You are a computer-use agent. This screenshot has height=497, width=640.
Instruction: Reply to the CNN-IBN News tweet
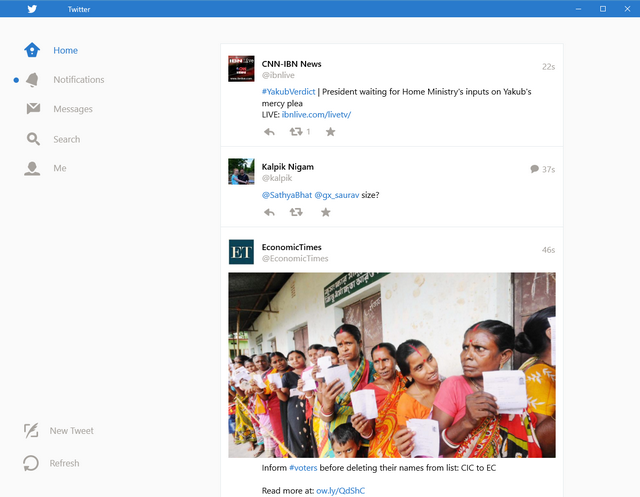click(x=269, y=132)
